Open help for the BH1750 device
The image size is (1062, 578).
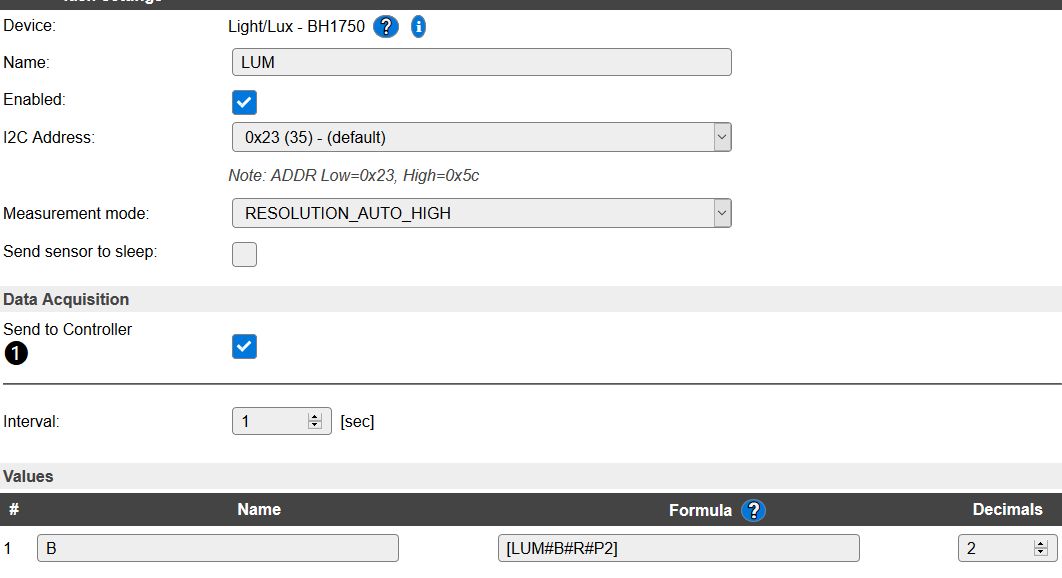click(x=385, y=27)
